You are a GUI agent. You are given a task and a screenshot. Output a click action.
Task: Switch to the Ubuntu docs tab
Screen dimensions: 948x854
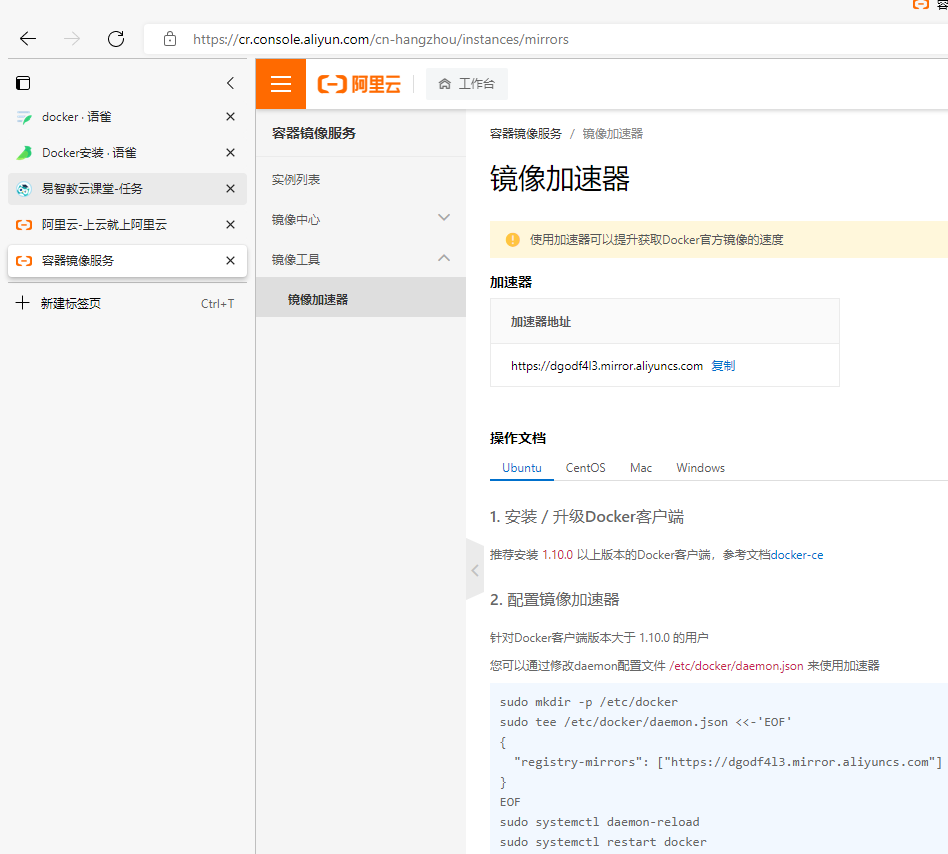coord(522,468)
